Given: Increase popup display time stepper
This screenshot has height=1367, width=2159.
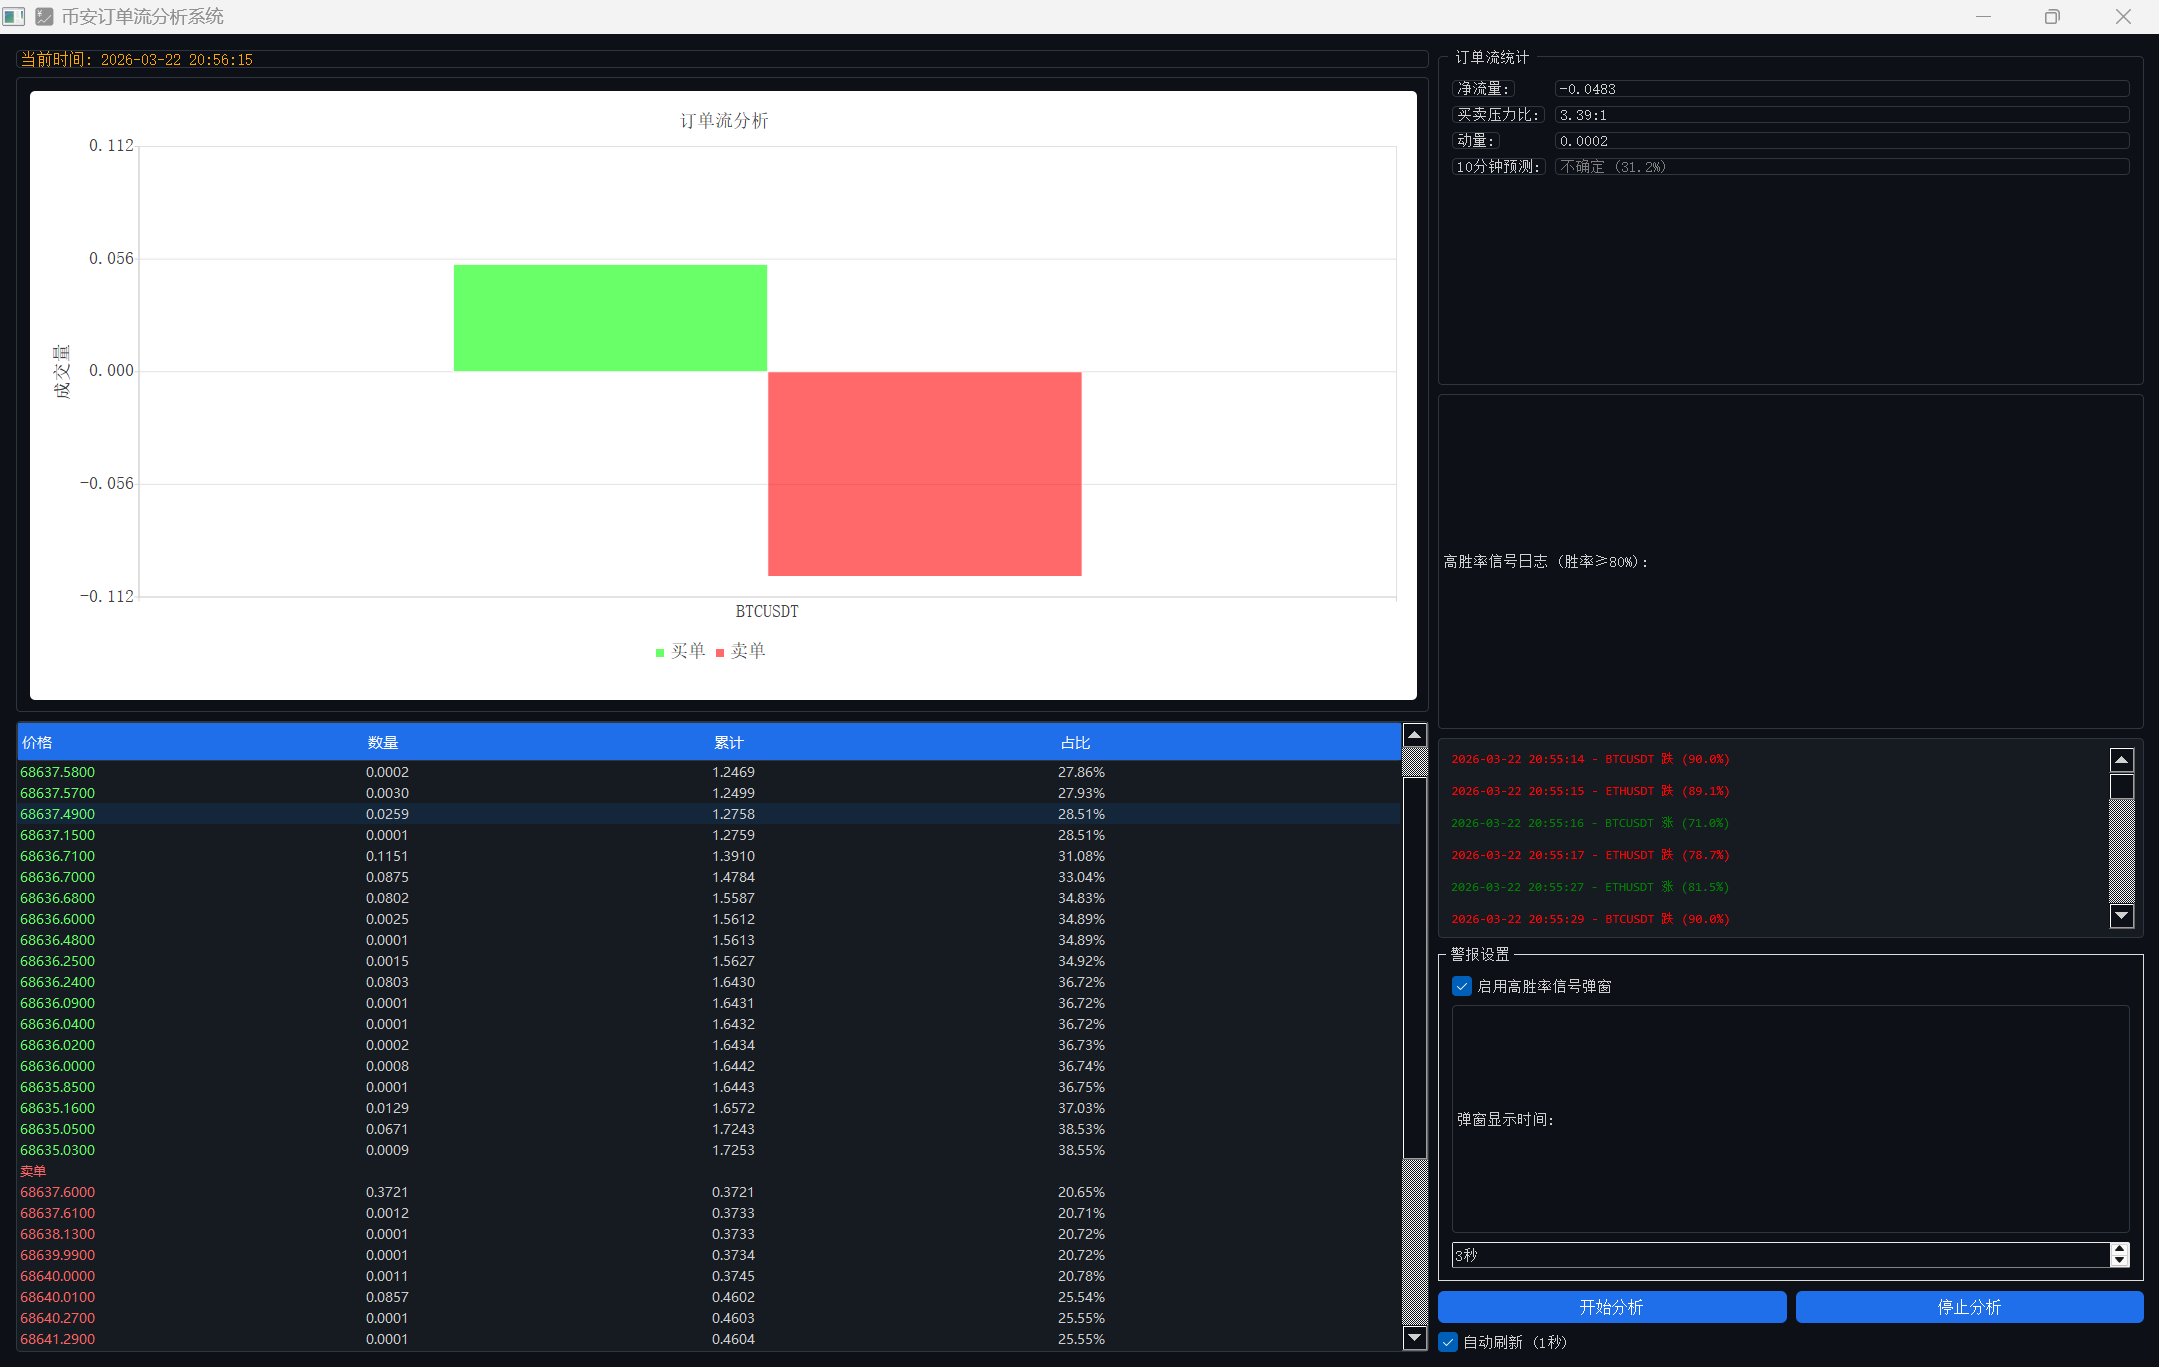Looking at the screenshot, I should click(x=2119, y=1248).
